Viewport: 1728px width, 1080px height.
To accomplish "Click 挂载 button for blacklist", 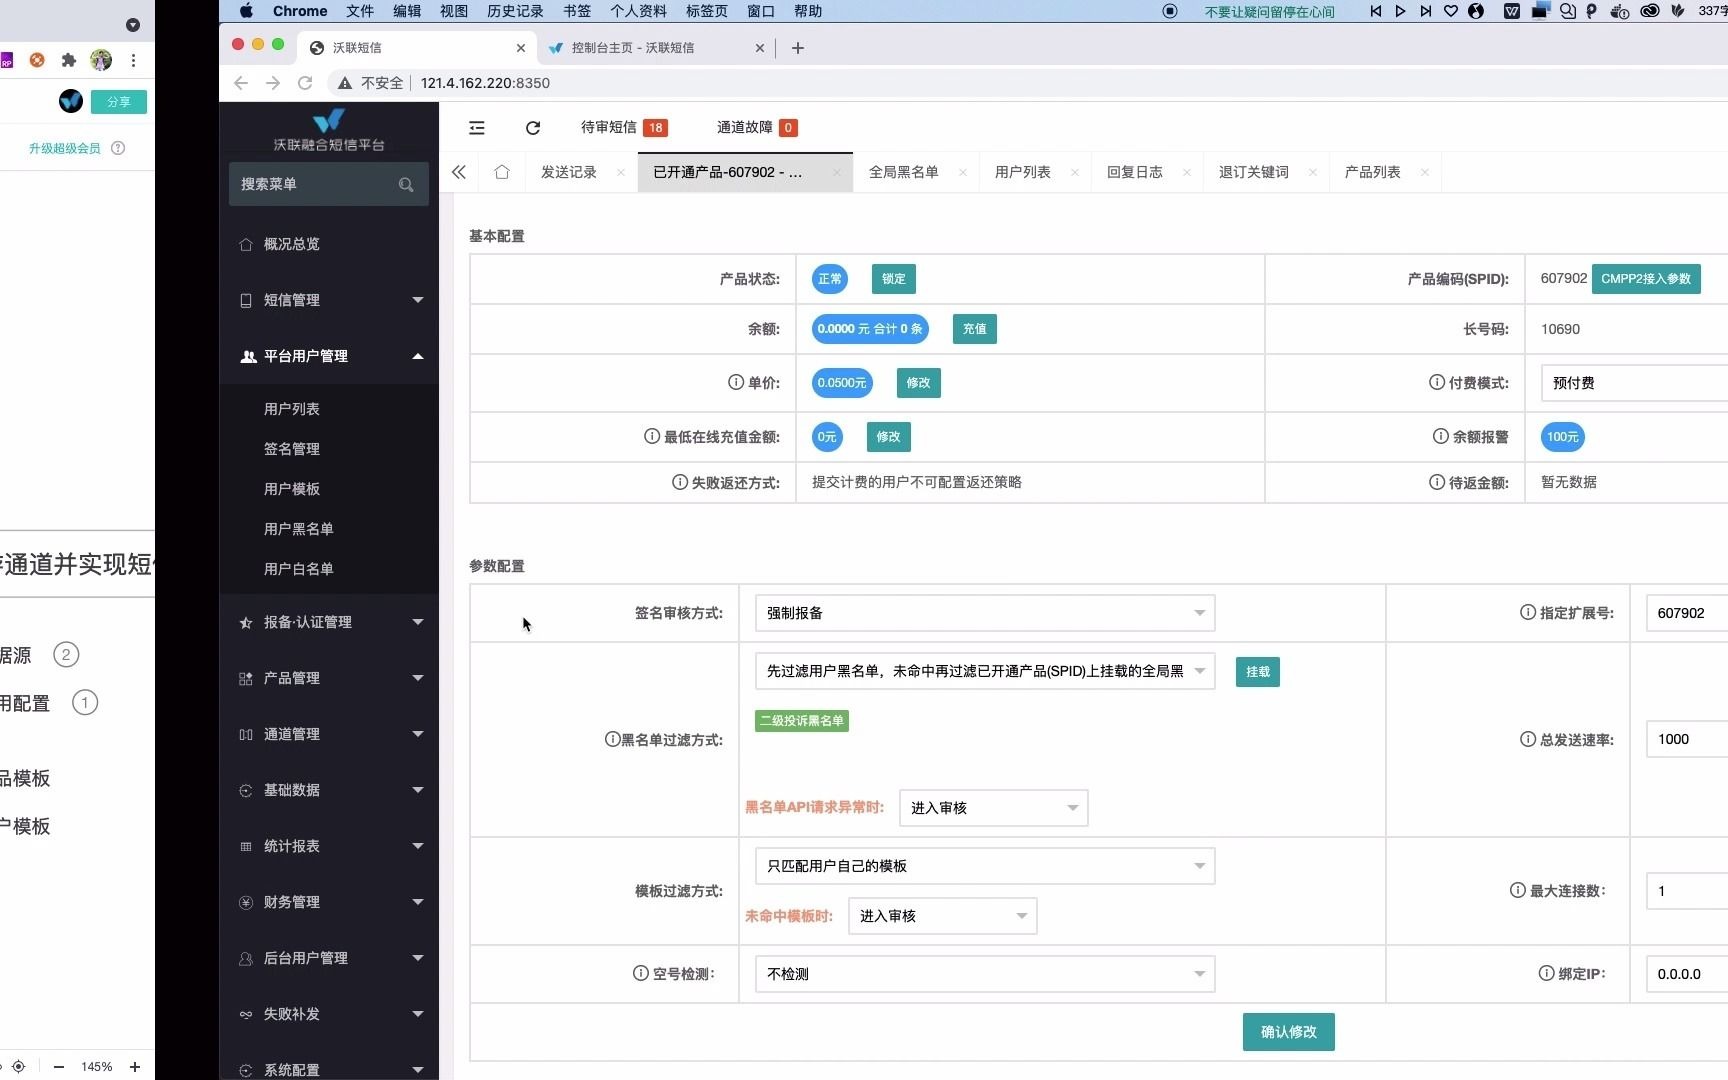I will [1257, 672].
